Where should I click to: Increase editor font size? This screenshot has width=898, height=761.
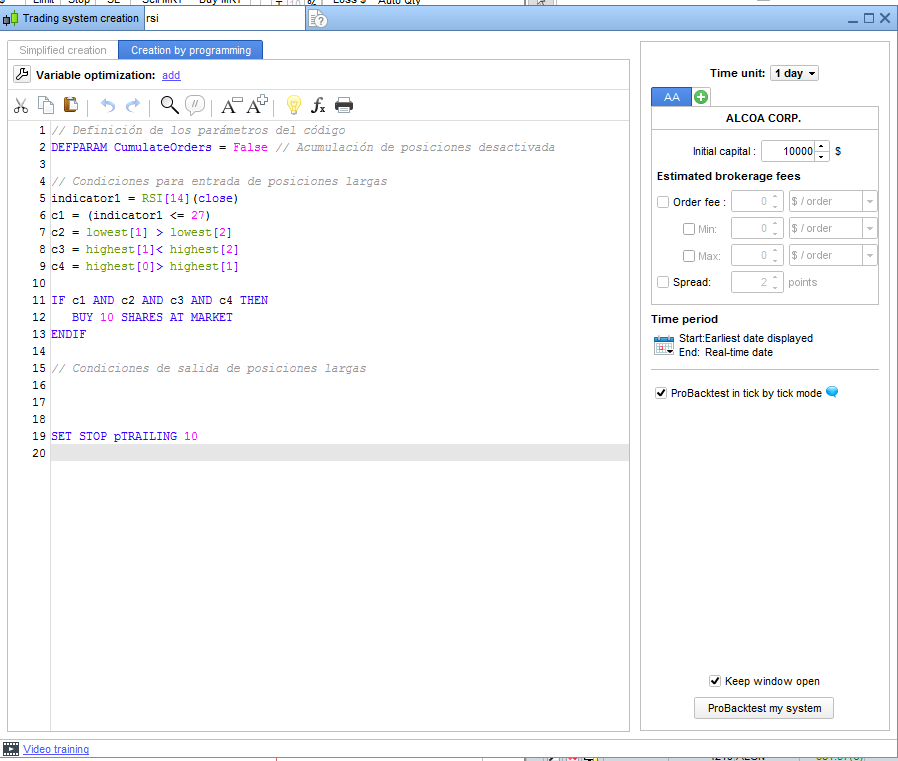(x=258, y=105)
